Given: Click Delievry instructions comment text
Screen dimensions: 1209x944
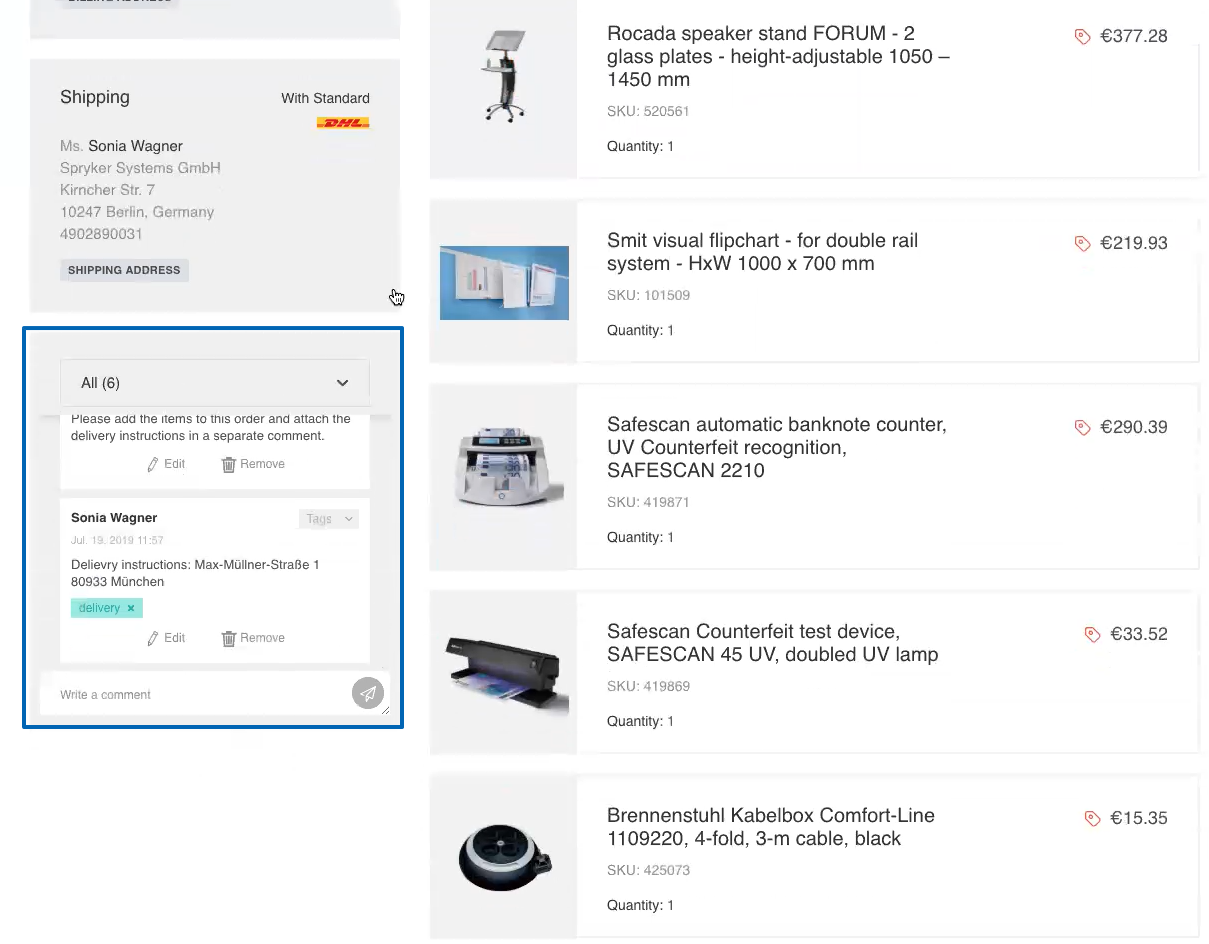Looking at the screenshot, I should tap(195, 573).
